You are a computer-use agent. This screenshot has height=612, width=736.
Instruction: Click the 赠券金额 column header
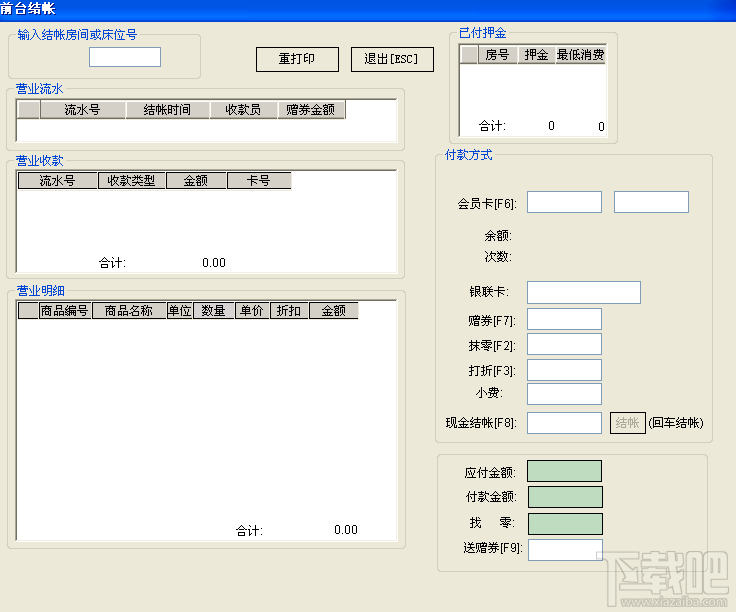click(311, 110)
